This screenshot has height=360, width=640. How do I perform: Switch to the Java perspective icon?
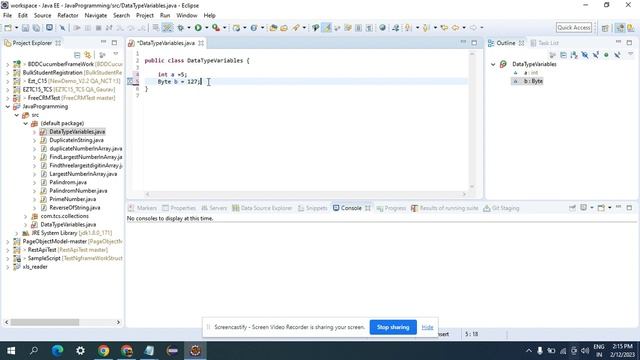click(x=631, y=28)
